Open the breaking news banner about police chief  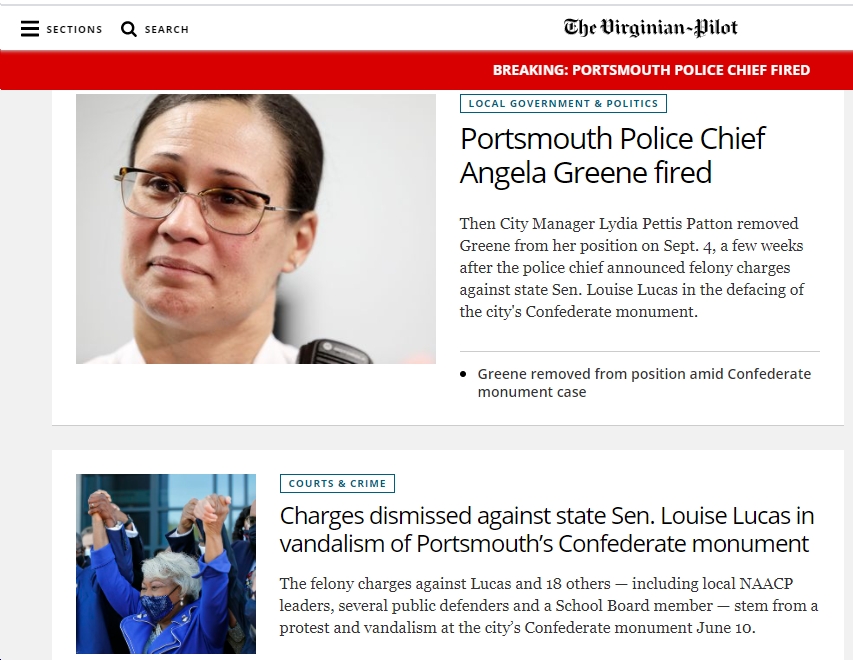(651, 70)
